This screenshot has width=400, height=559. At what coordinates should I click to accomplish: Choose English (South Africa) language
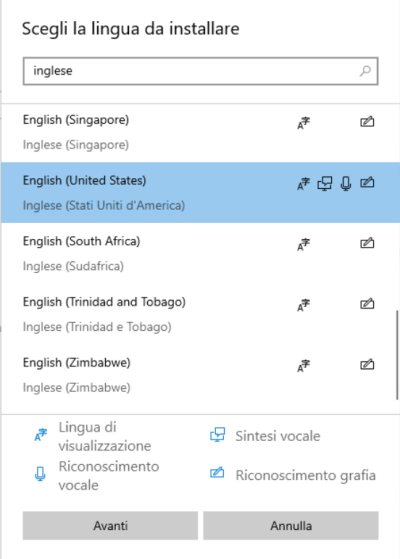point(200,253)
